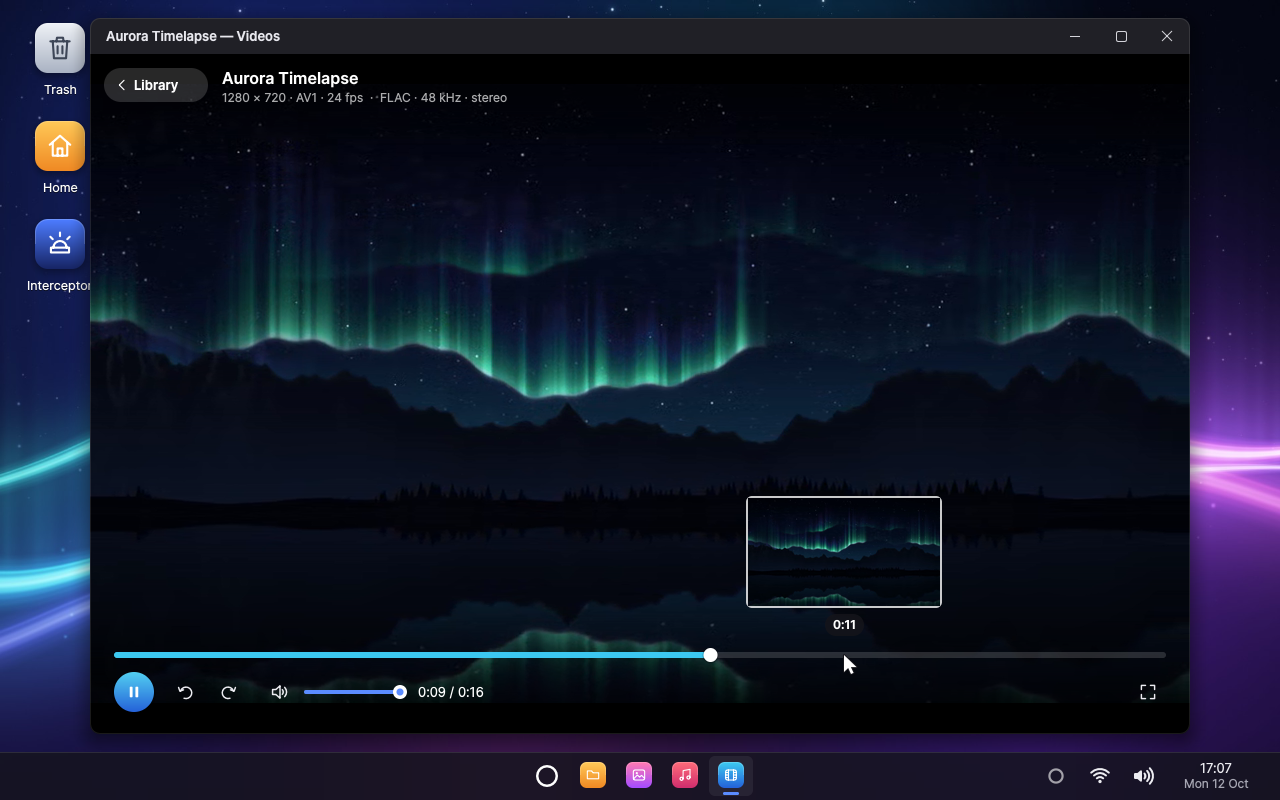Click the skip-forward icon

coord(228,692)
